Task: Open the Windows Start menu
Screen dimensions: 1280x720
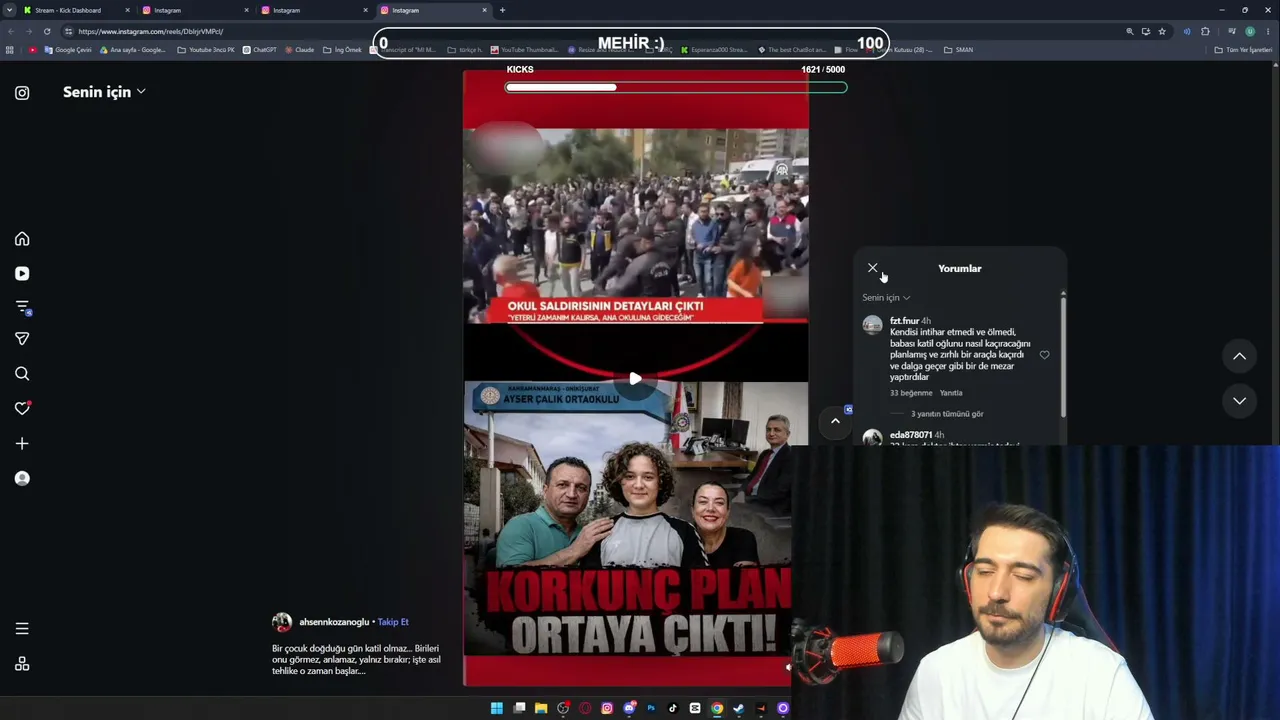Action: click(496, 708)
